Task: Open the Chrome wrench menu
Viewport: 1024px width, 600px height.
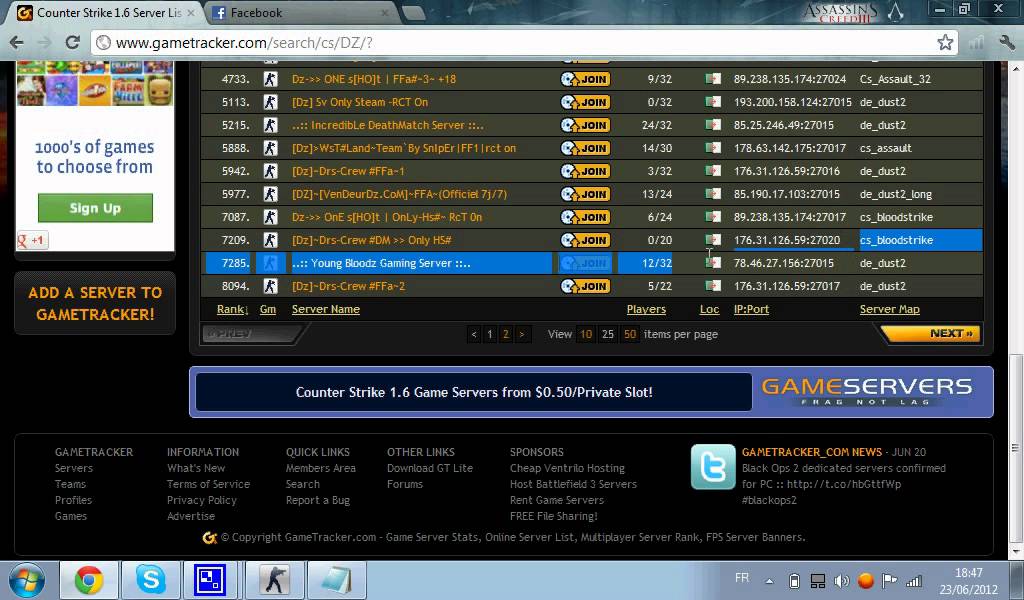Action: pyautogui.click(x=1006, y=42)
